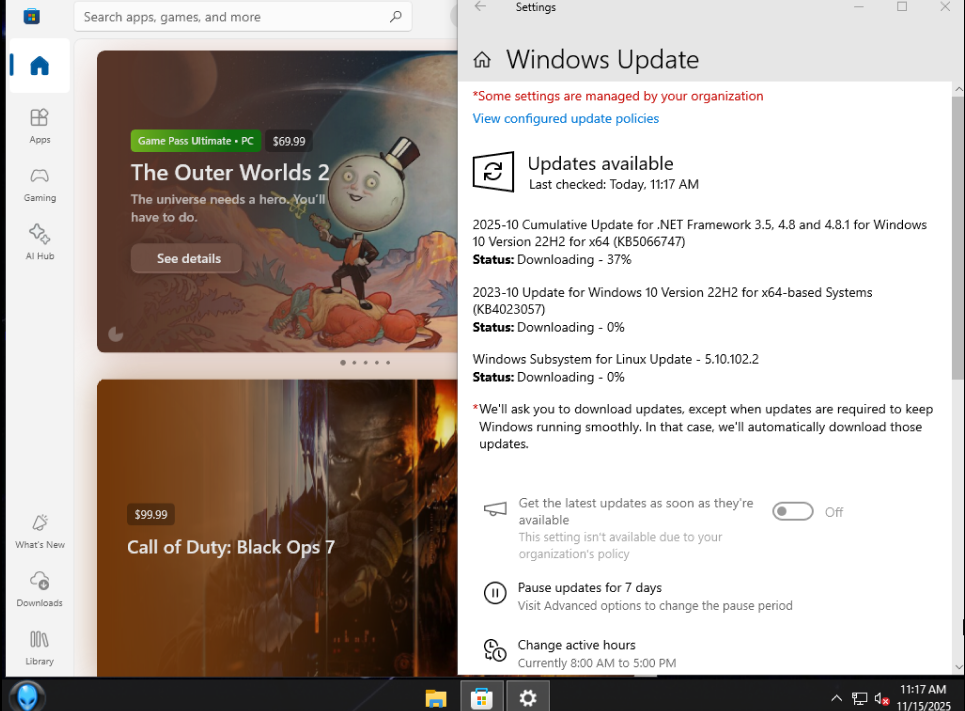Click the Alienware Start button
Image resolution: width=965 pixels, height=711 pixels.
tap(27, 696)
